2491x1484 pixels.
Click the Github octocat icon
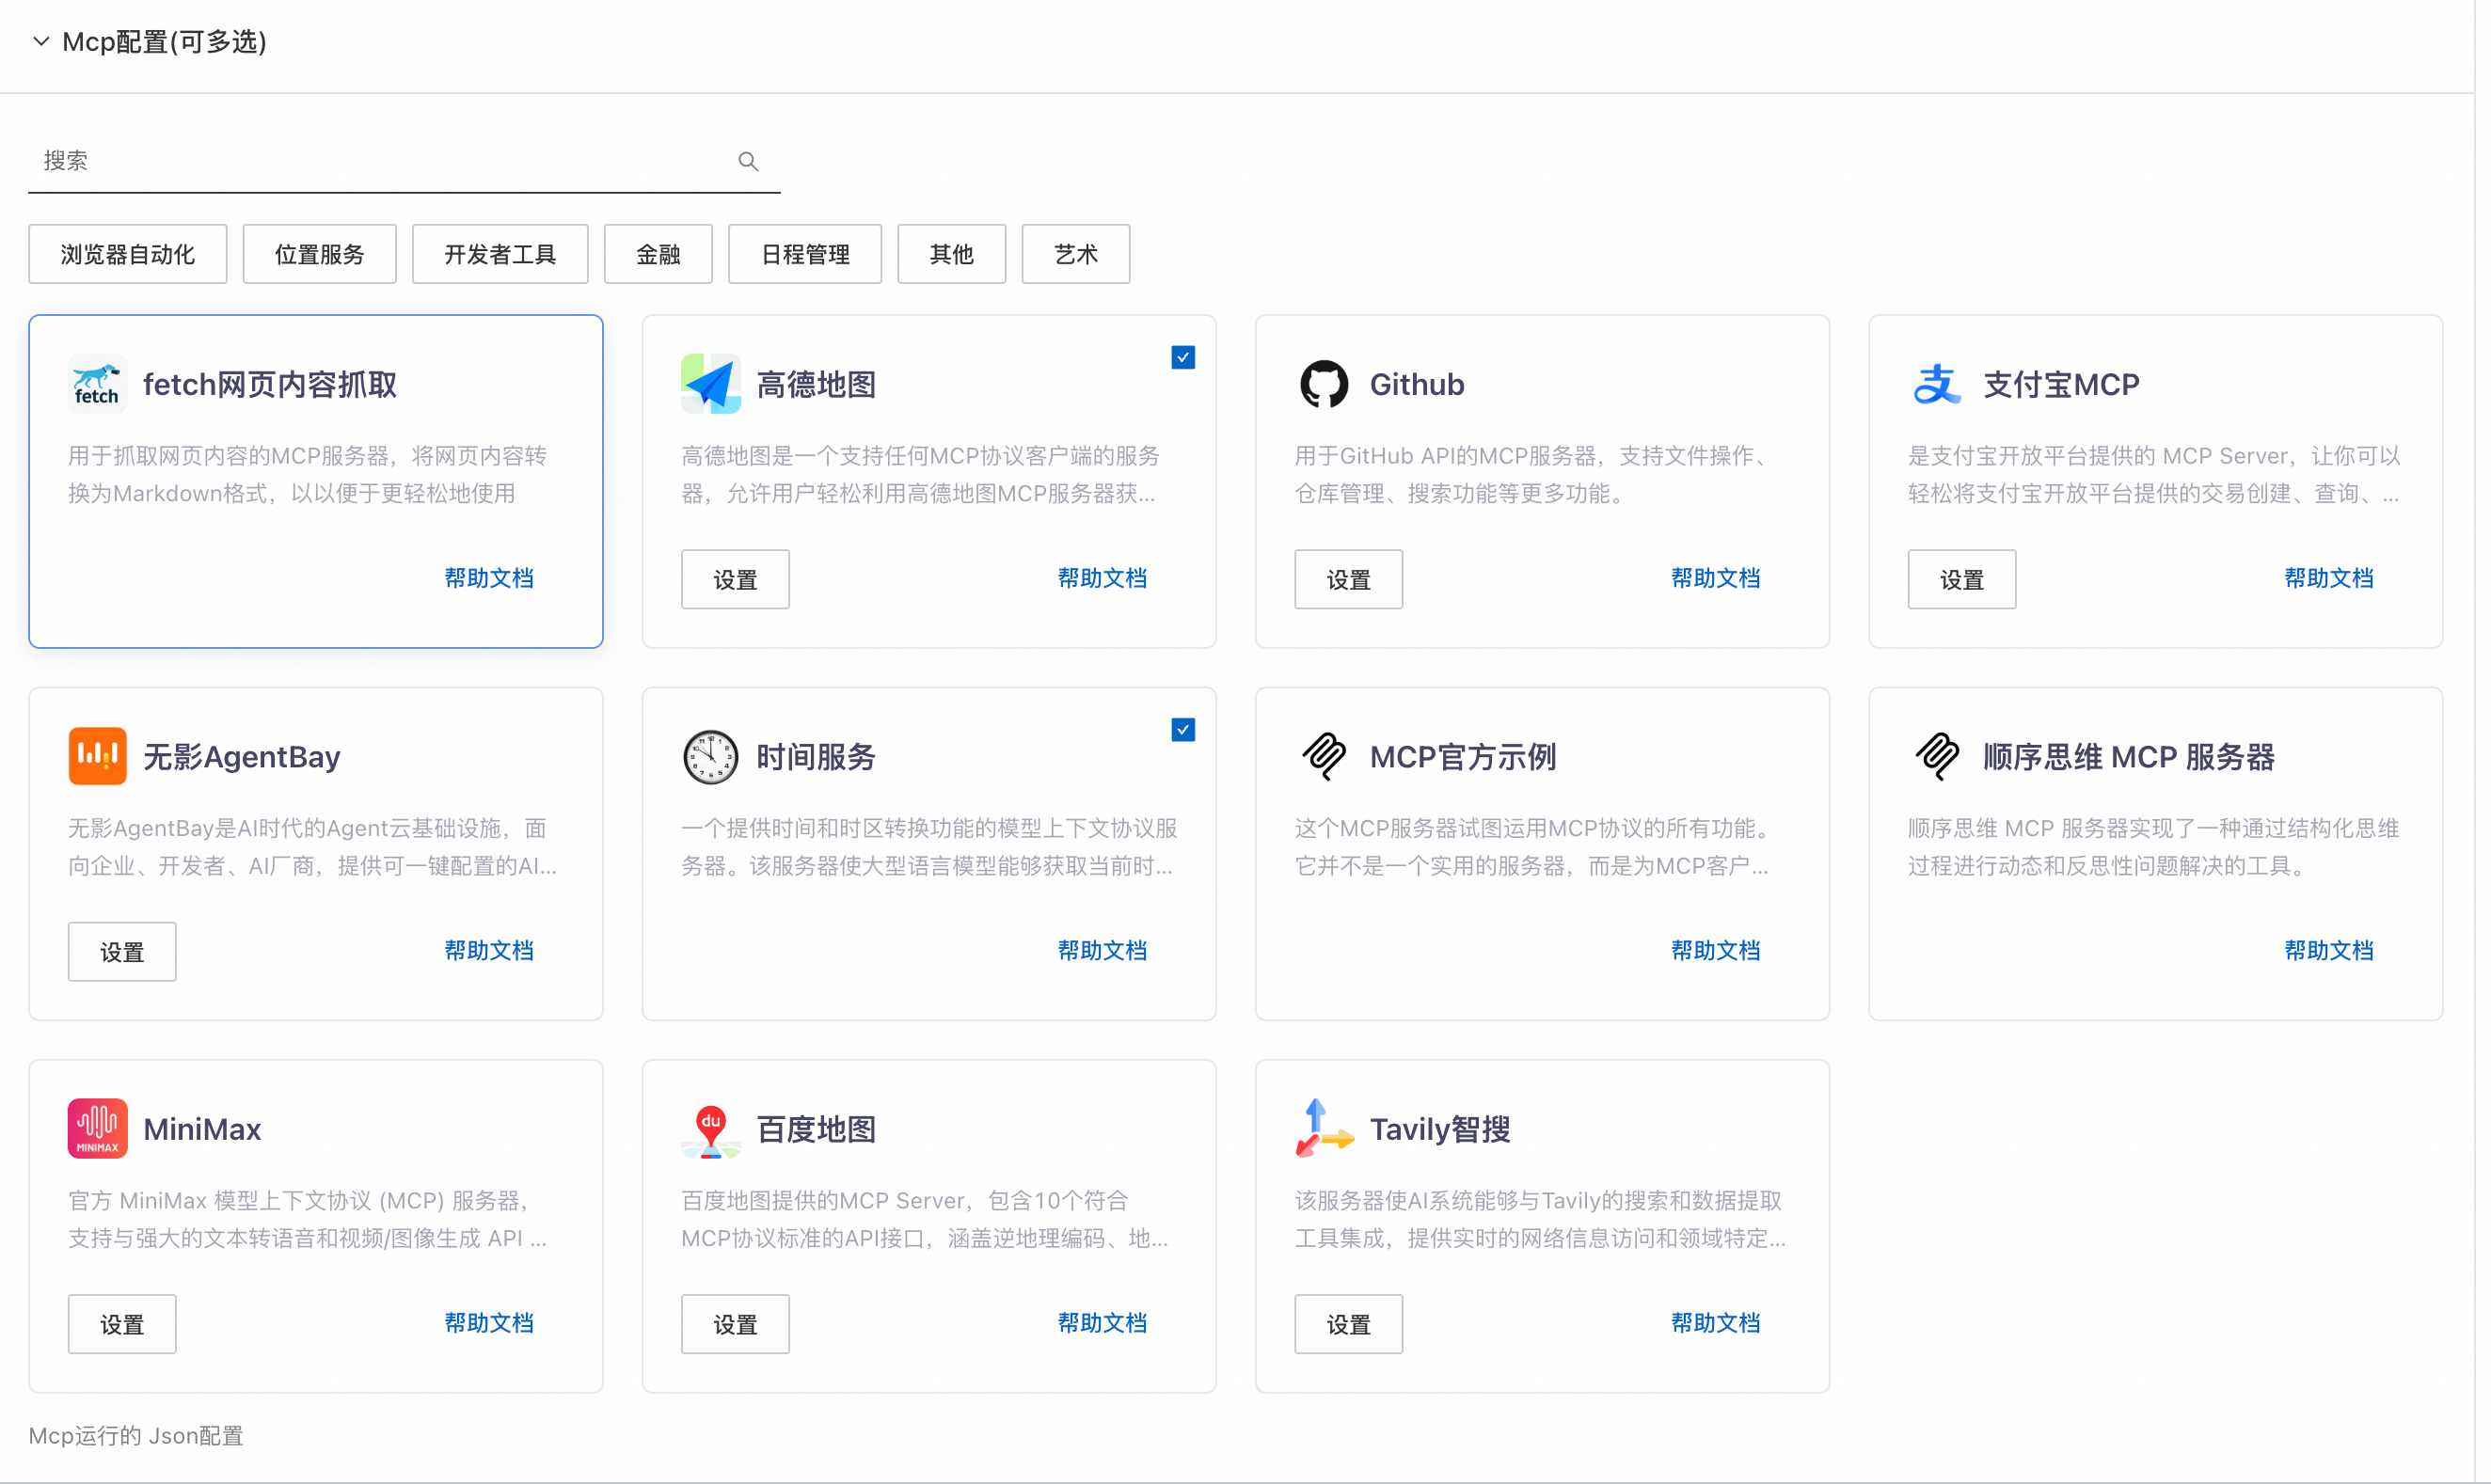[x=1323, y=384]
